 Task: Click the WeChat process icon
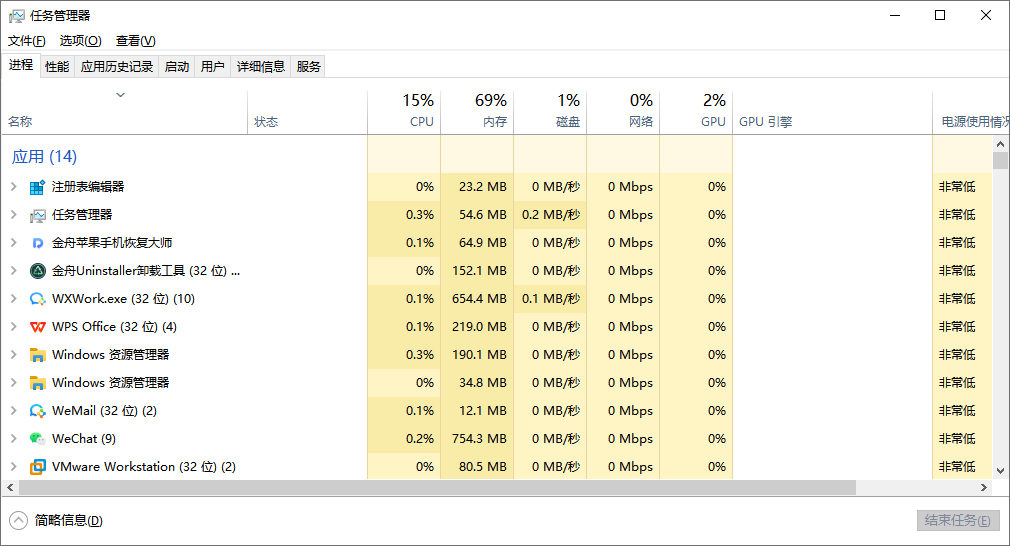tap(37, 439)
